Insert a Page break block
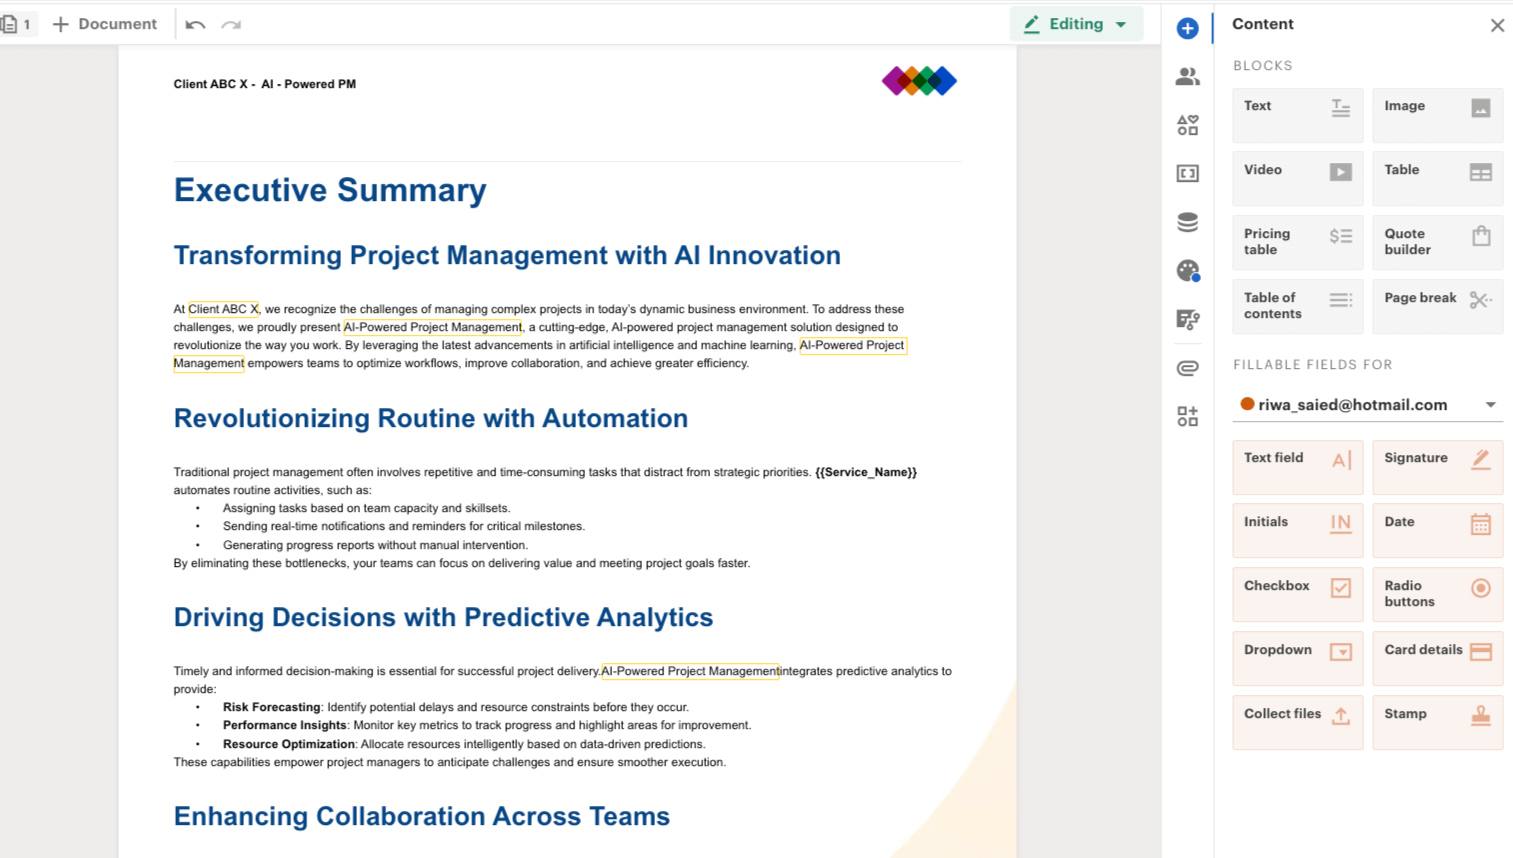The height and width of the screenshot is (858, 1513). pos(1437,306)
